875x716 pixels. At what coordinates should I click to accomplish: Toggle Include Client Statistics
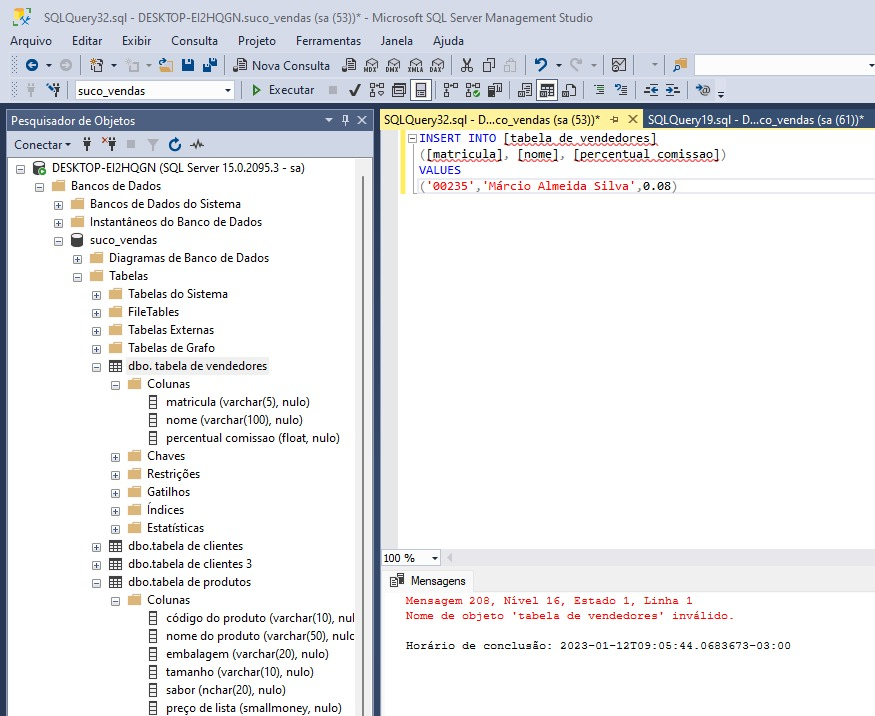(x=495, y=90)
